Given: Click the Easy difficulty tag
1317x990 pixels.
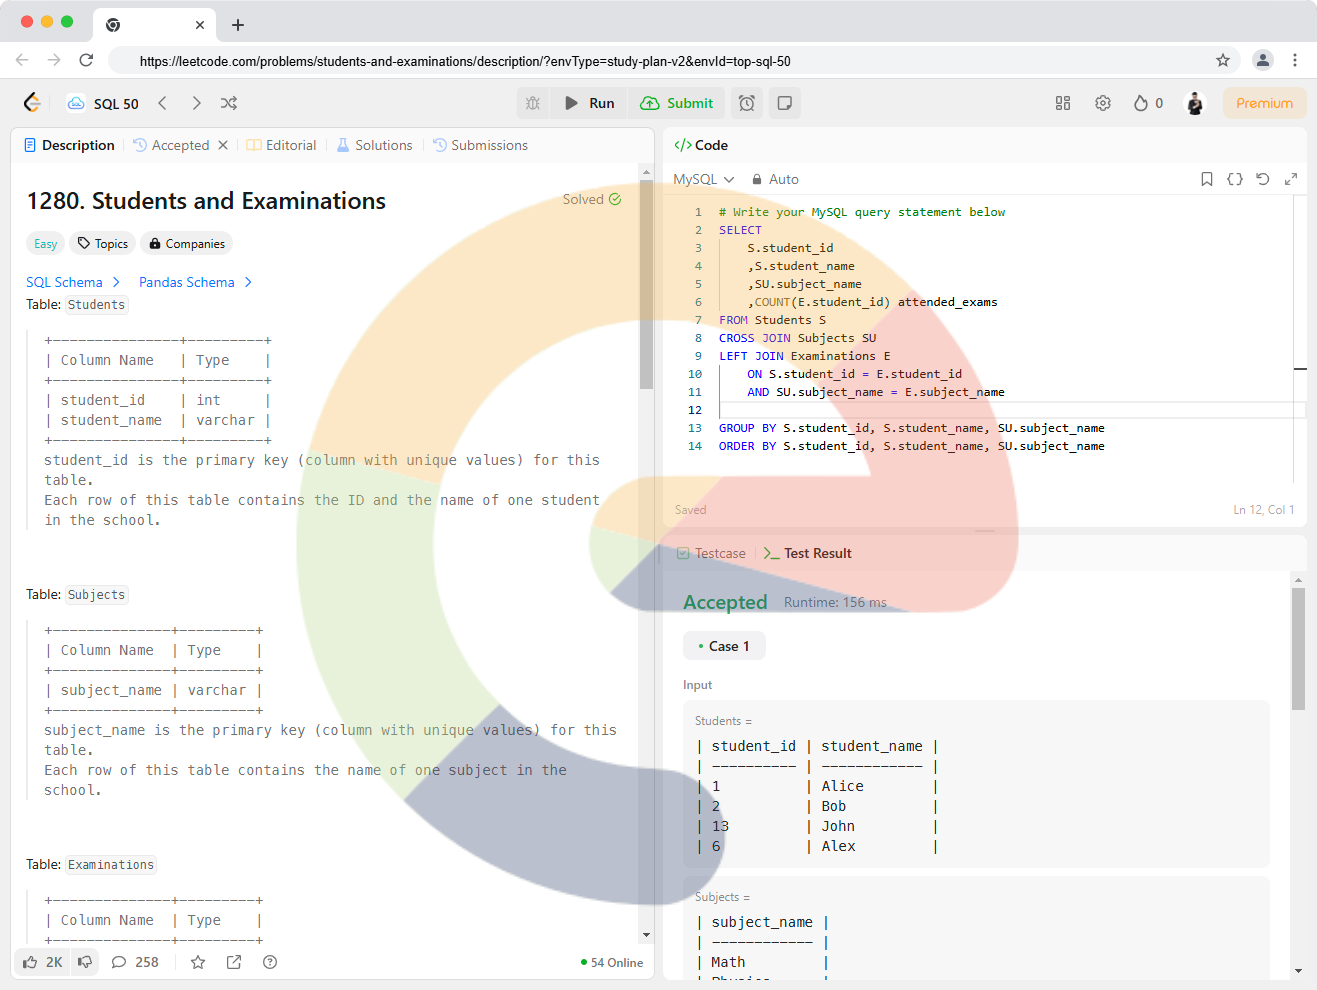Looking at the screenshot, I should 46,244.
